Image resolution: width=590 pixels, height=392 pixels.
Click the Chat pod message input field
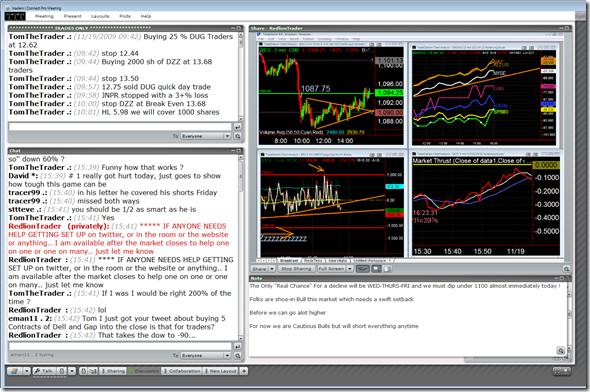point(120,346)
